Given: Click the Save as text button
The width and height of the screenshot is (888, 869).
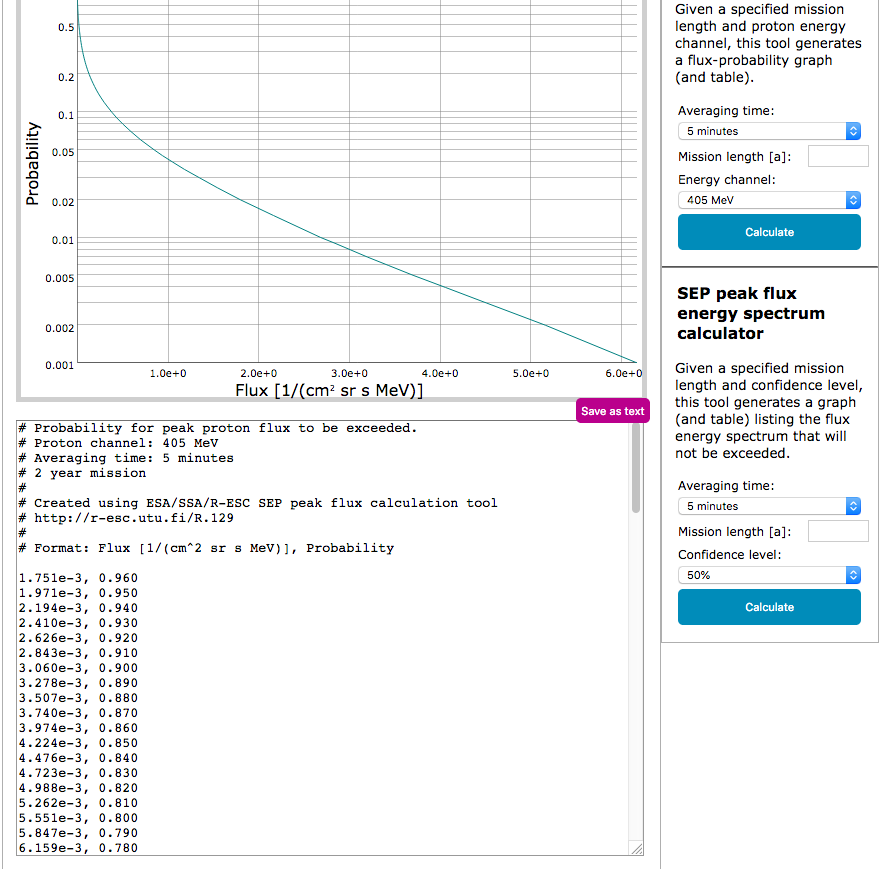Looking at the screenshot, I should click(612, 411).
